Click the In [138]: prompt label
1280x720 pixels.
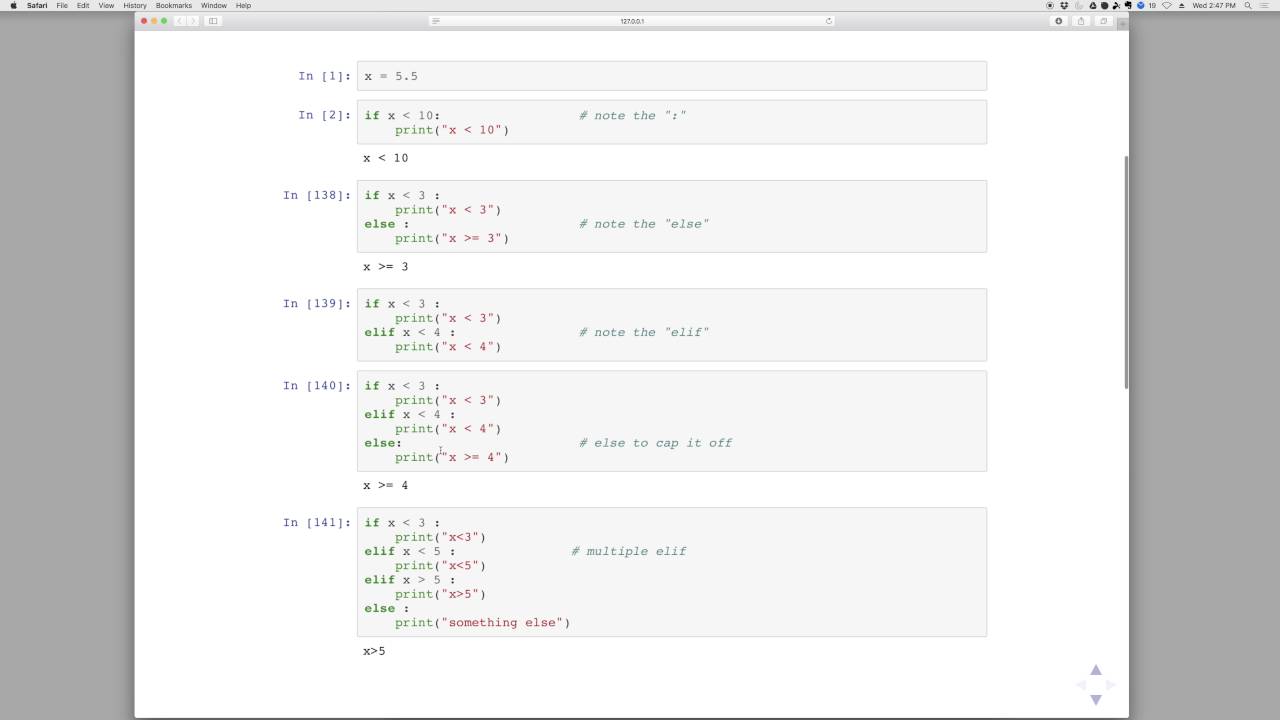point(317,195)
